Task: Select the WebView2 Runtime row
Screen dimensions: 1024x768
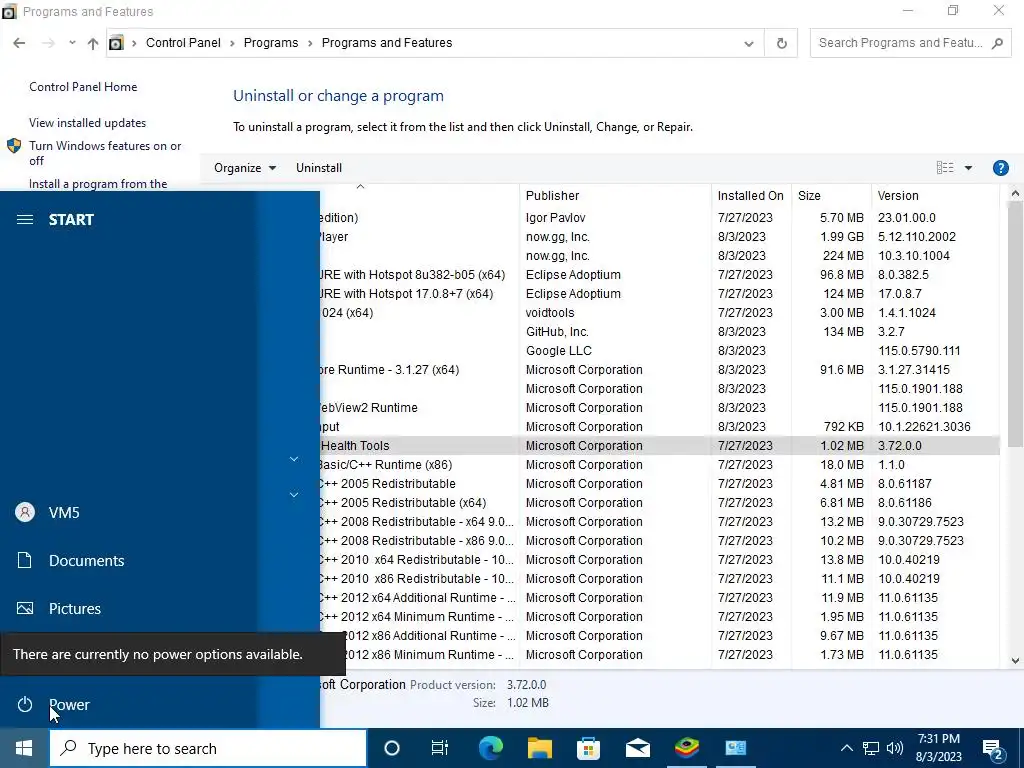Action: click(x=659, y=408)
